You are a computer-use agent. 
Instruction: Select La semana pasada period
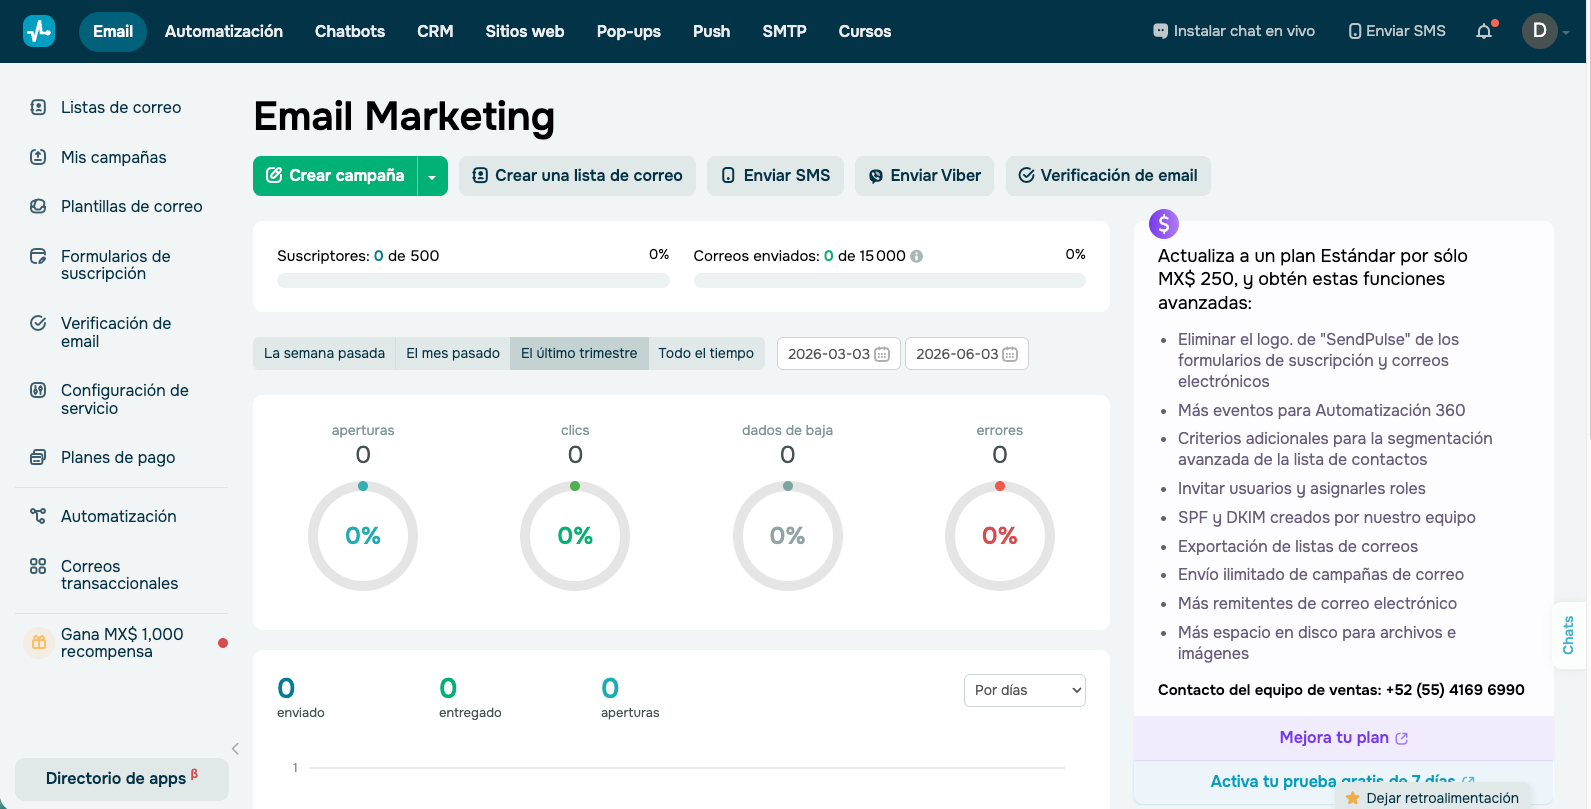coord(324,353)
